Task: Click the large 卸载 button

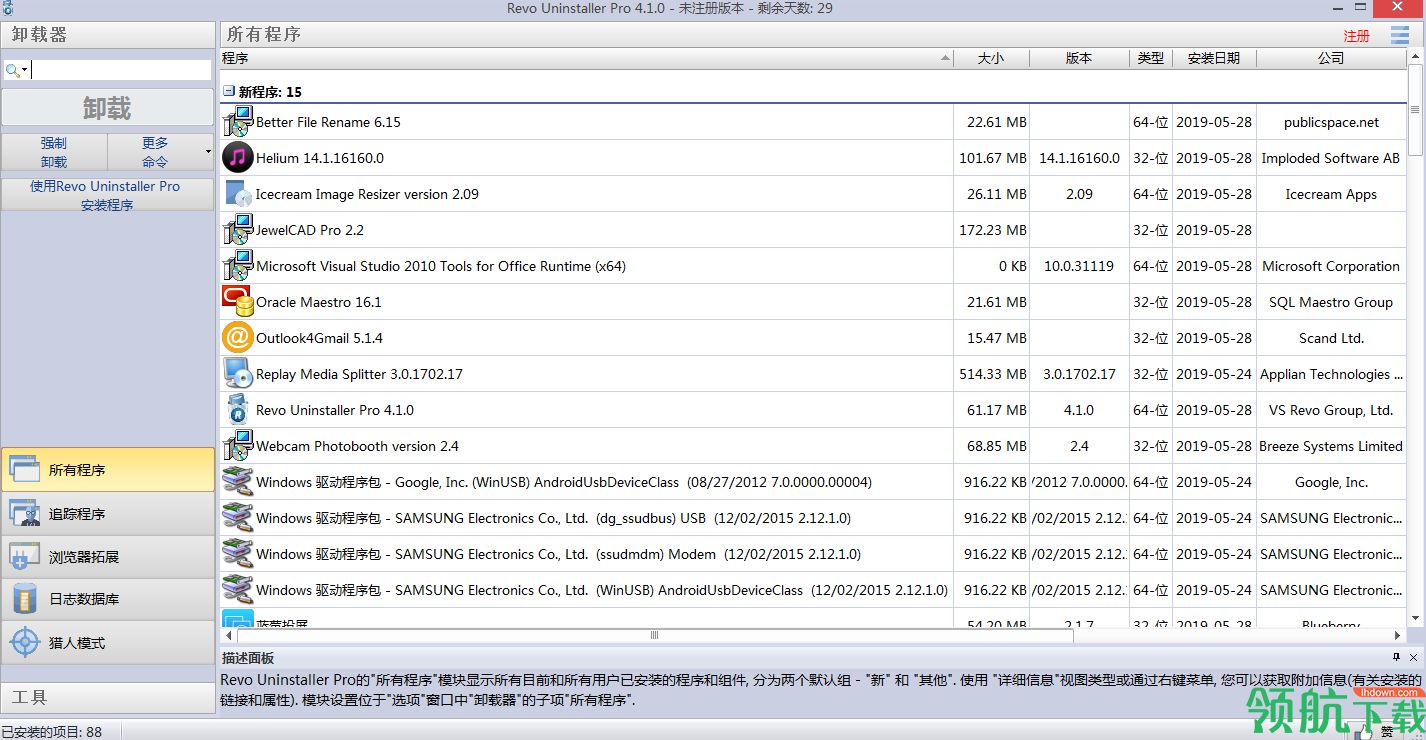Action: click(107, 108)
